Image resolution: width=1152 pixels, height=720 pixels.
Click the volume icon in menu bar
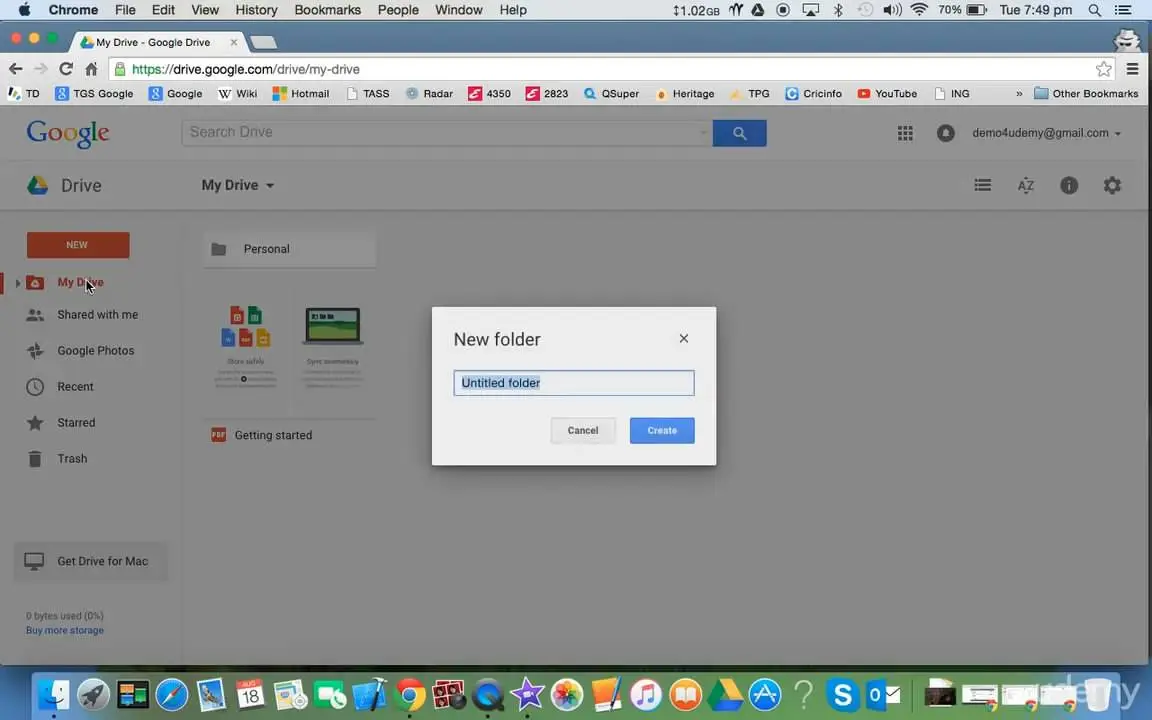(x=892, y=10)
